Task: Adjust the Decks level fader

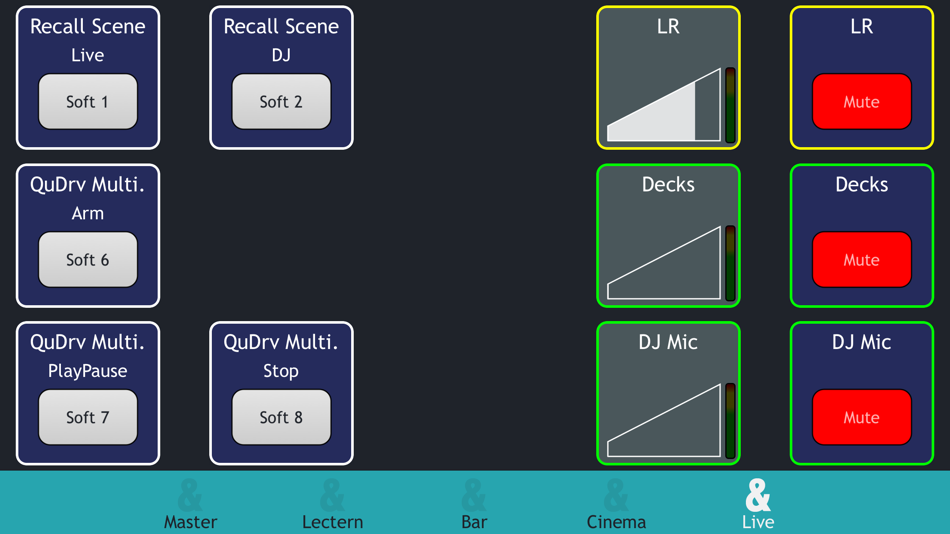Action: [x=664, y=262]
